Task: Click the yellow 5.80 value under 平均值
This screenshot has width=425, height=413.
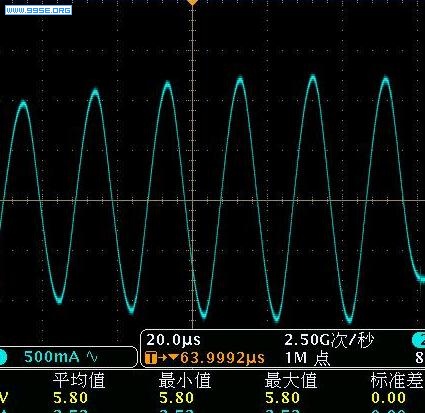Action: [x=70, y=398]
